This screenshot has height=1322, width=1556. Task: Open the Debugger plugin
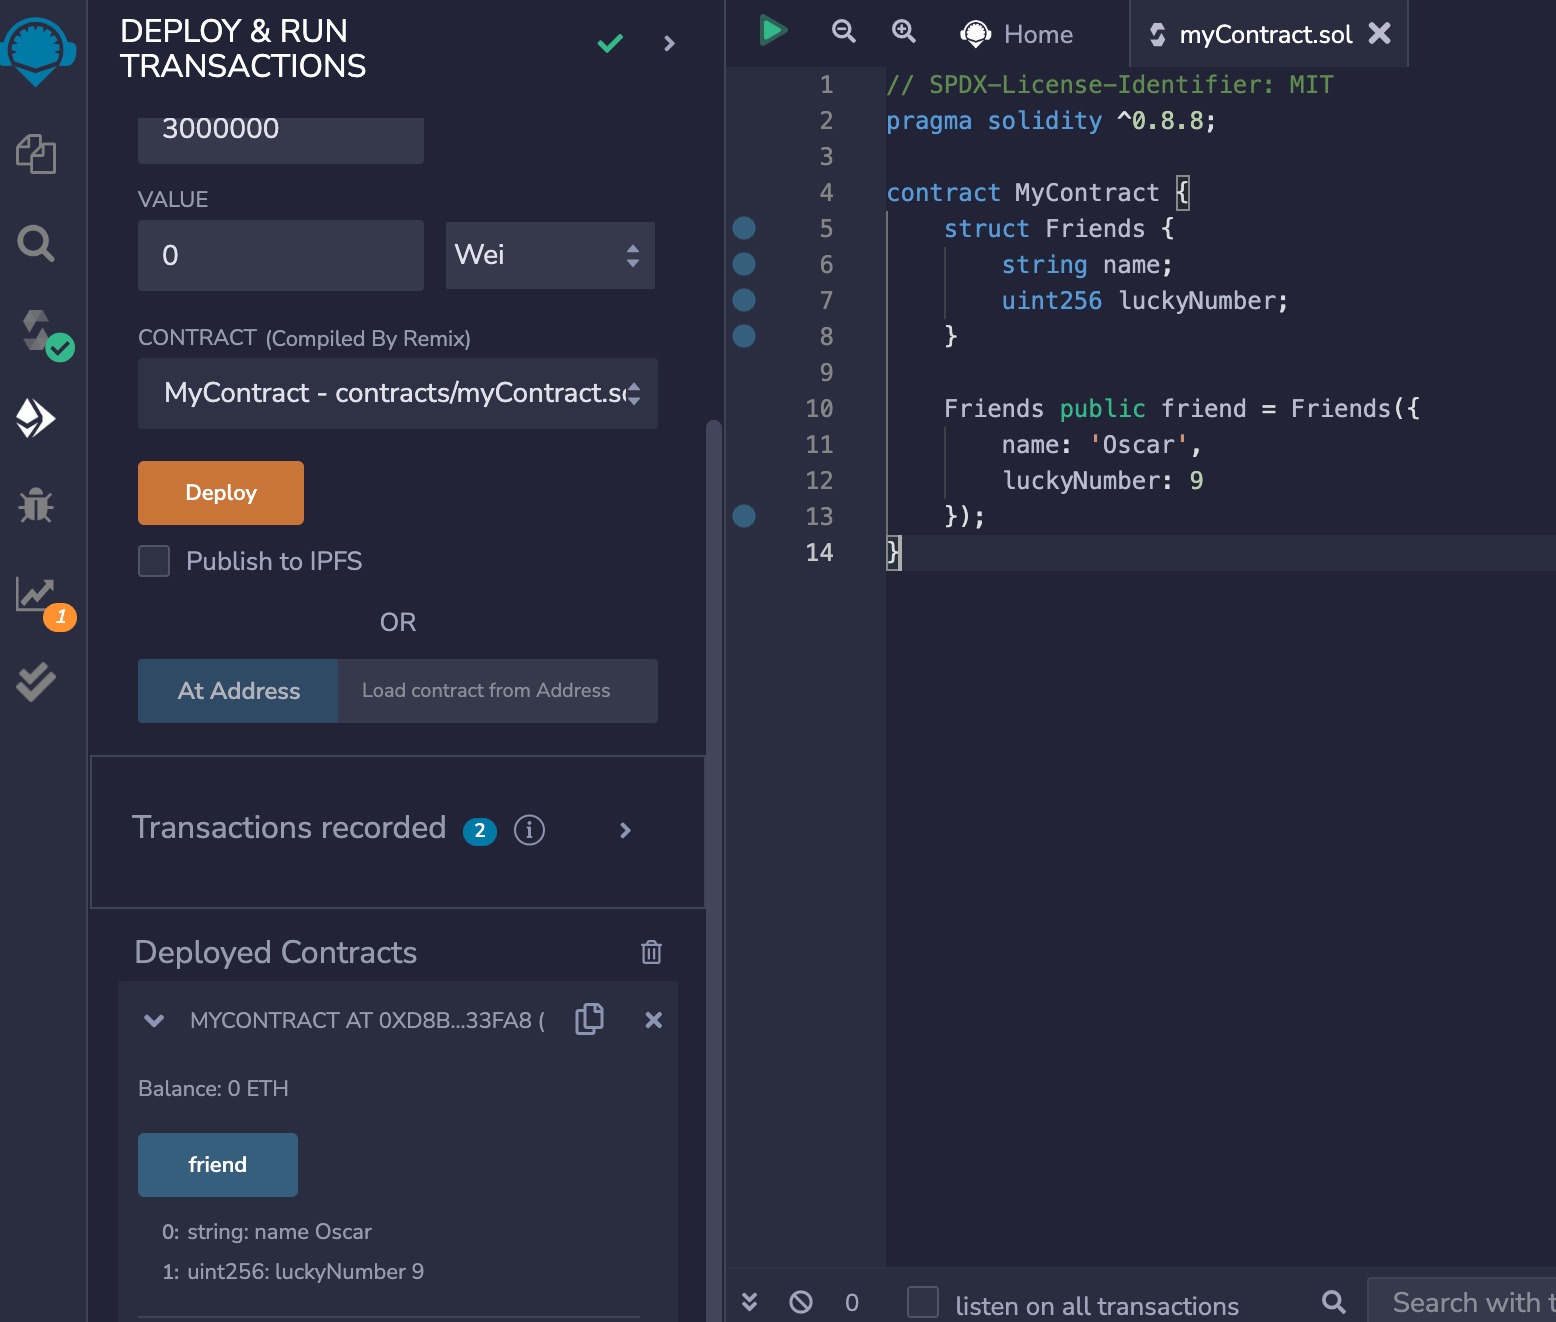[x=36, y=506]
